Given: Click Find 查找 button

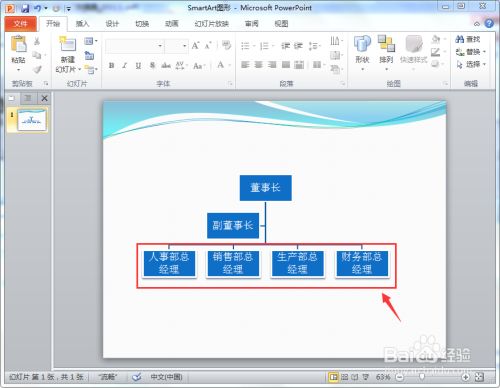Looking at the screenshot, I should [x=468, y=39].
